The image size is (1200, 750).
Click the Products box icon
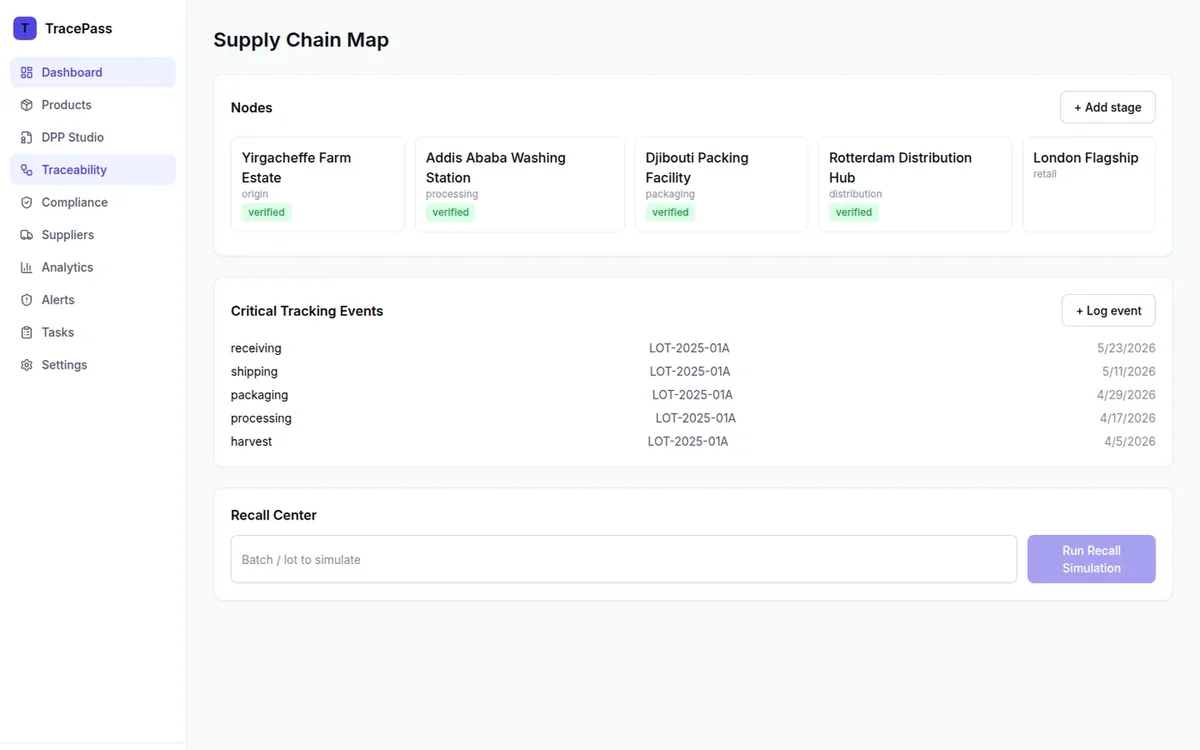27,105
